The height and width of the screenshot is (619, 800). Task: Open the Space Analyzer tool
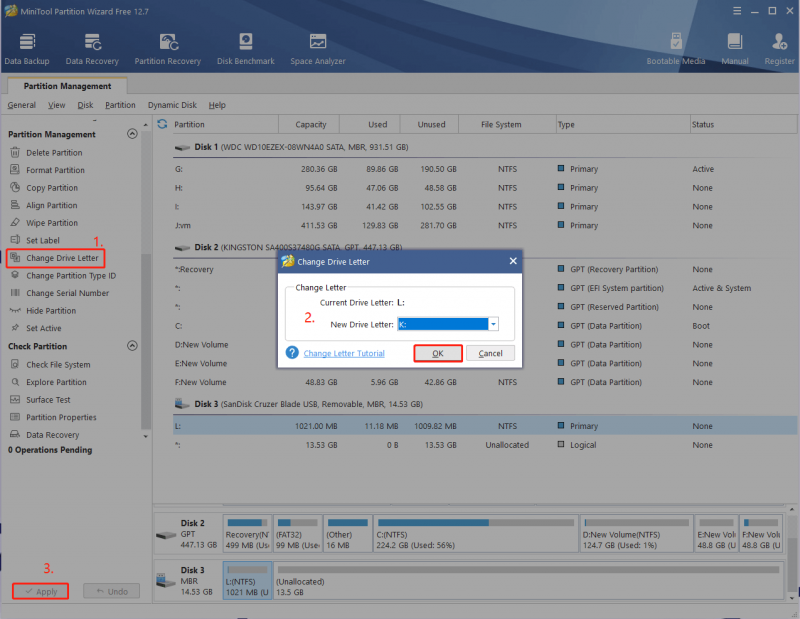coord(317,49)
